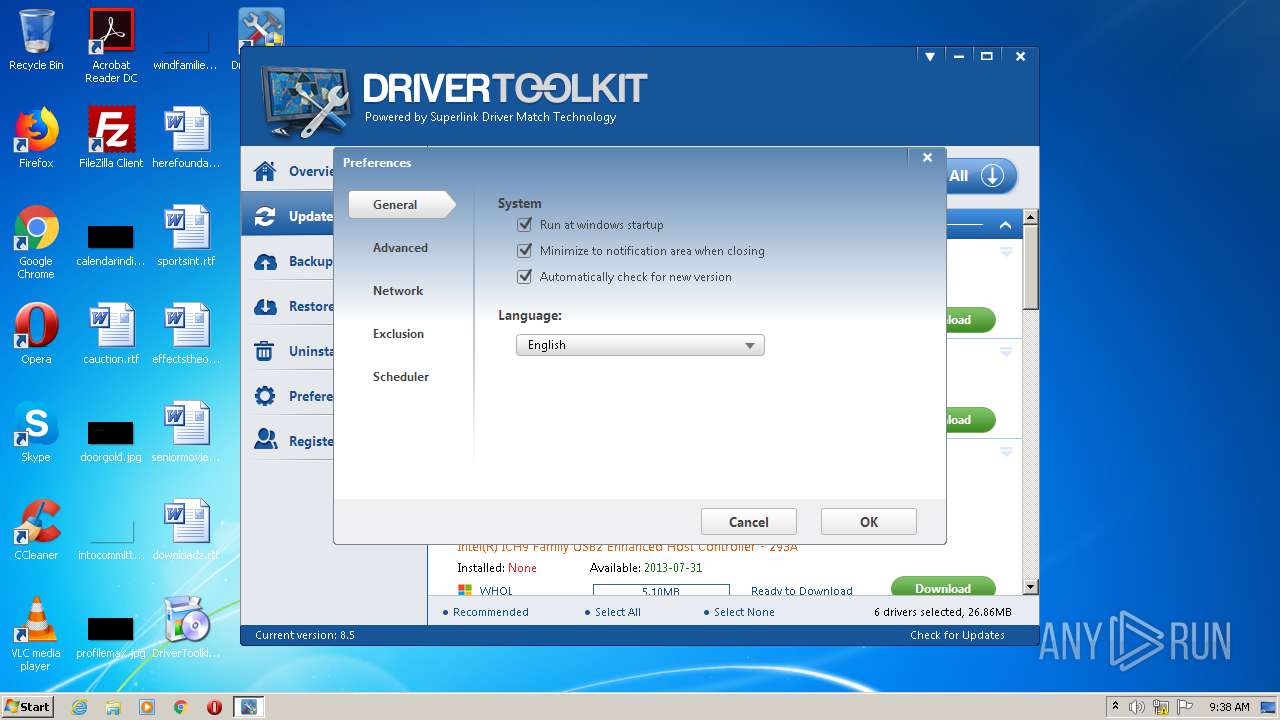Close the Preferences dialog
Viewport: 1280px width, 720px height.
point(927,157)
